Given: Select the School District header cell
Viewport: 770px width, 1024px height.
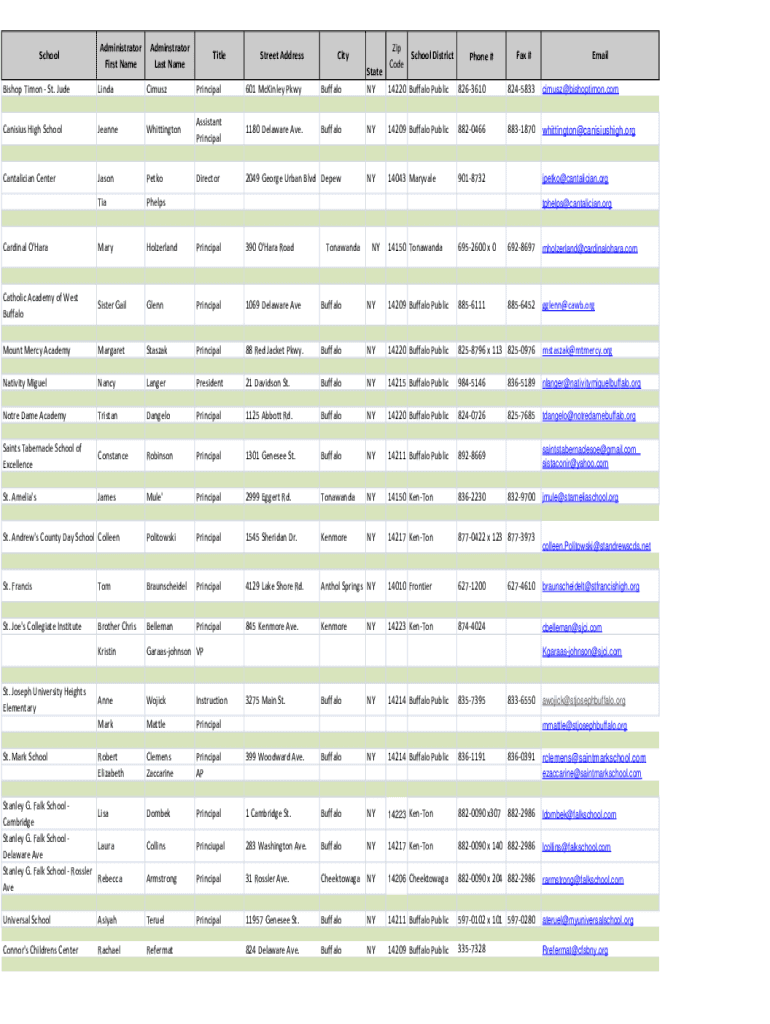Looking at the screenshot, I should [432, 56].
